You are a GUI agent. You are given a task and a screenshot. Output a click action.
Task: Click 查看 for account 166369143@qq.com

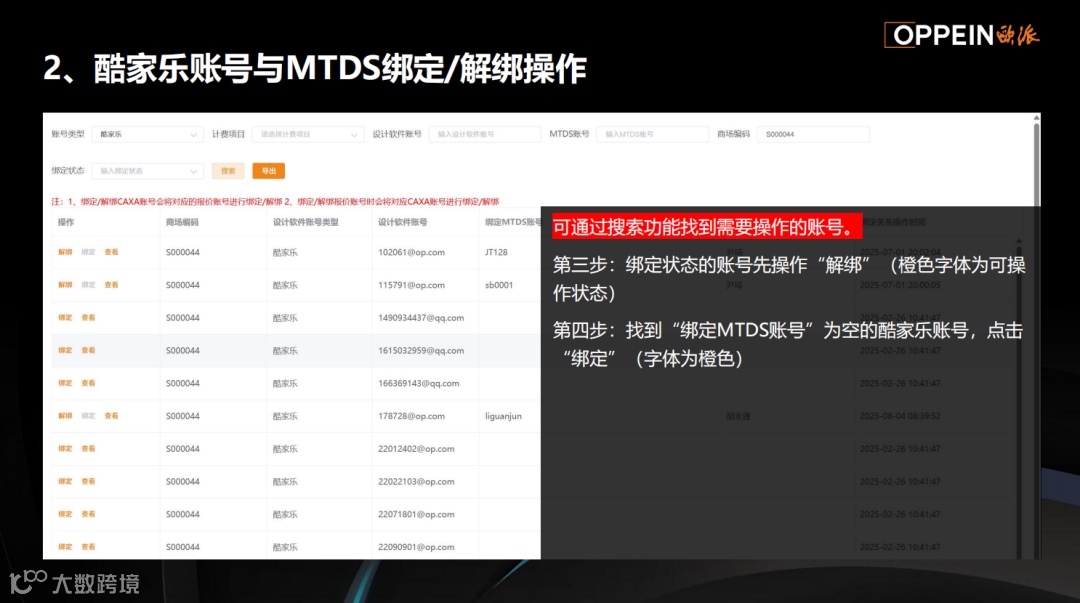[88, 383]
